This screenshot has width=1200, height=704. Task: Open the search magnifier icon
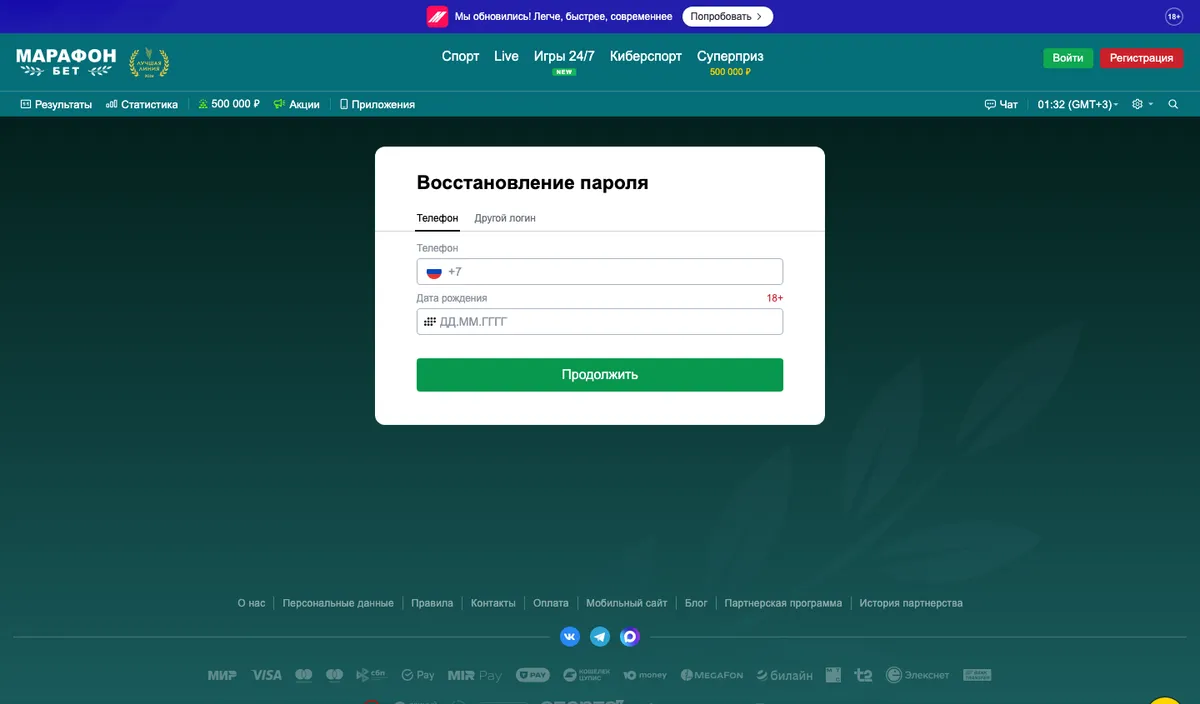[x=1173, y=104]
